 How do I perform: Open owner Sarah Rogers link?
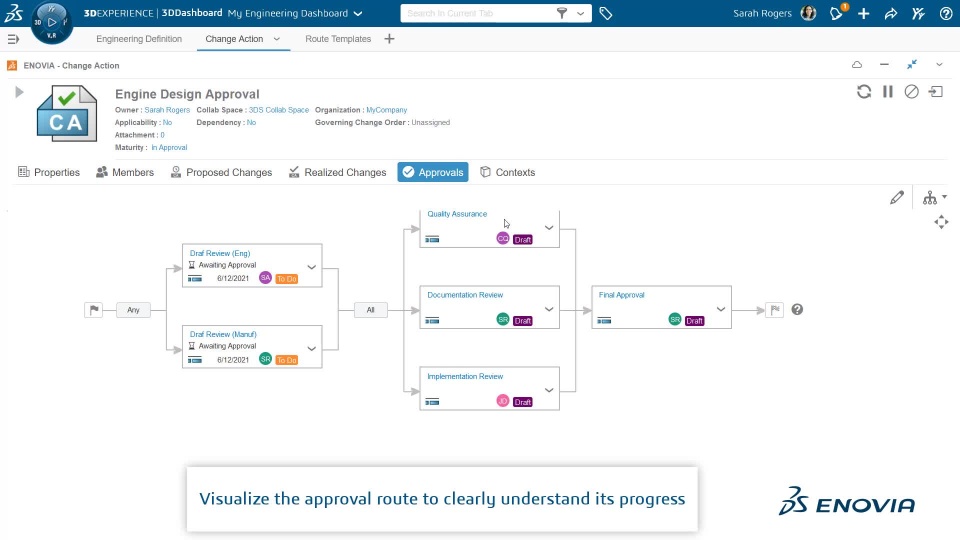pyautogui.click(x=167, y=110)
